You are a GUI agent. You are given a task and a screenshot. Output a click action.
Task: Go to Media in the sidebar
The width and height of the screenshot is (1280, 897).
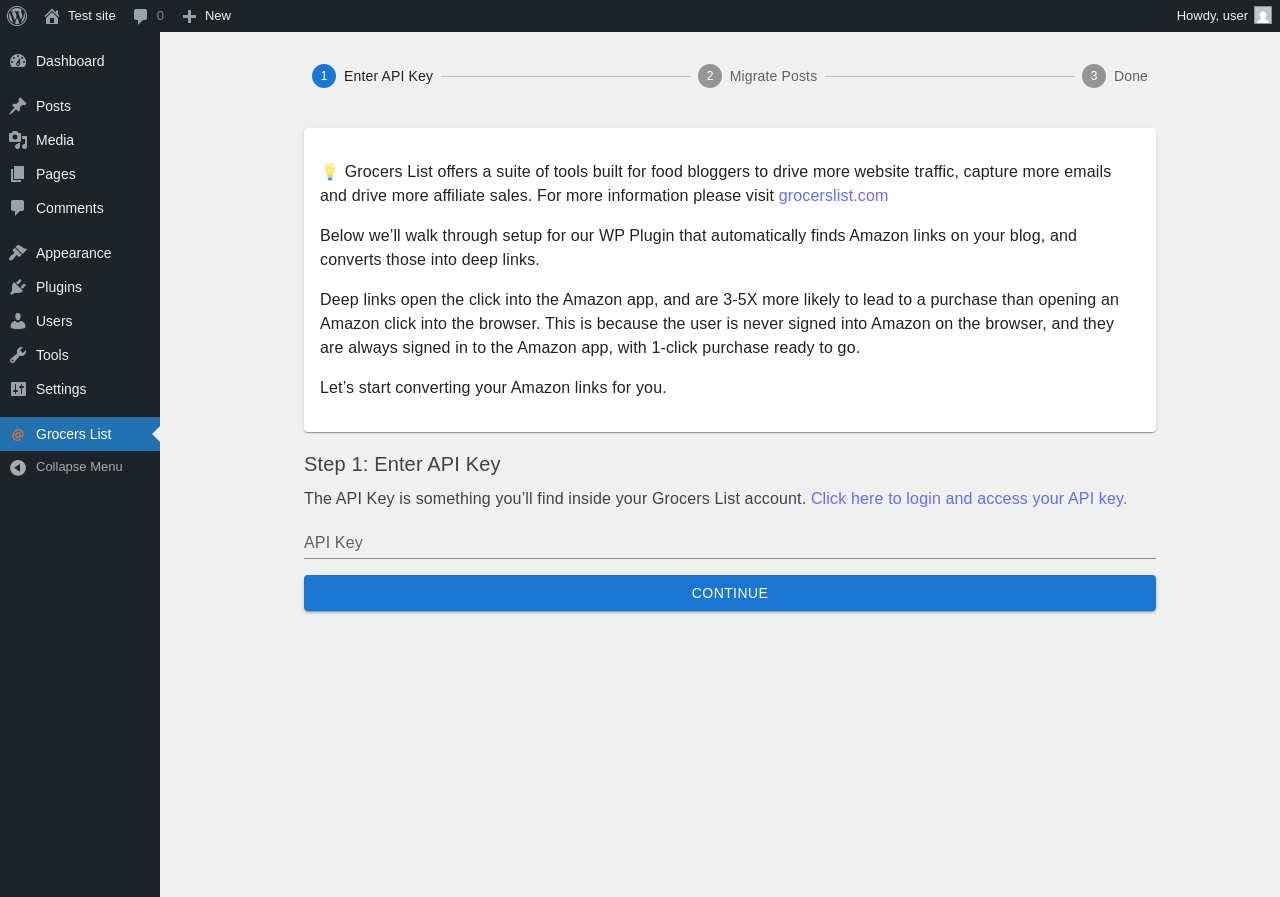coord(80,140)
